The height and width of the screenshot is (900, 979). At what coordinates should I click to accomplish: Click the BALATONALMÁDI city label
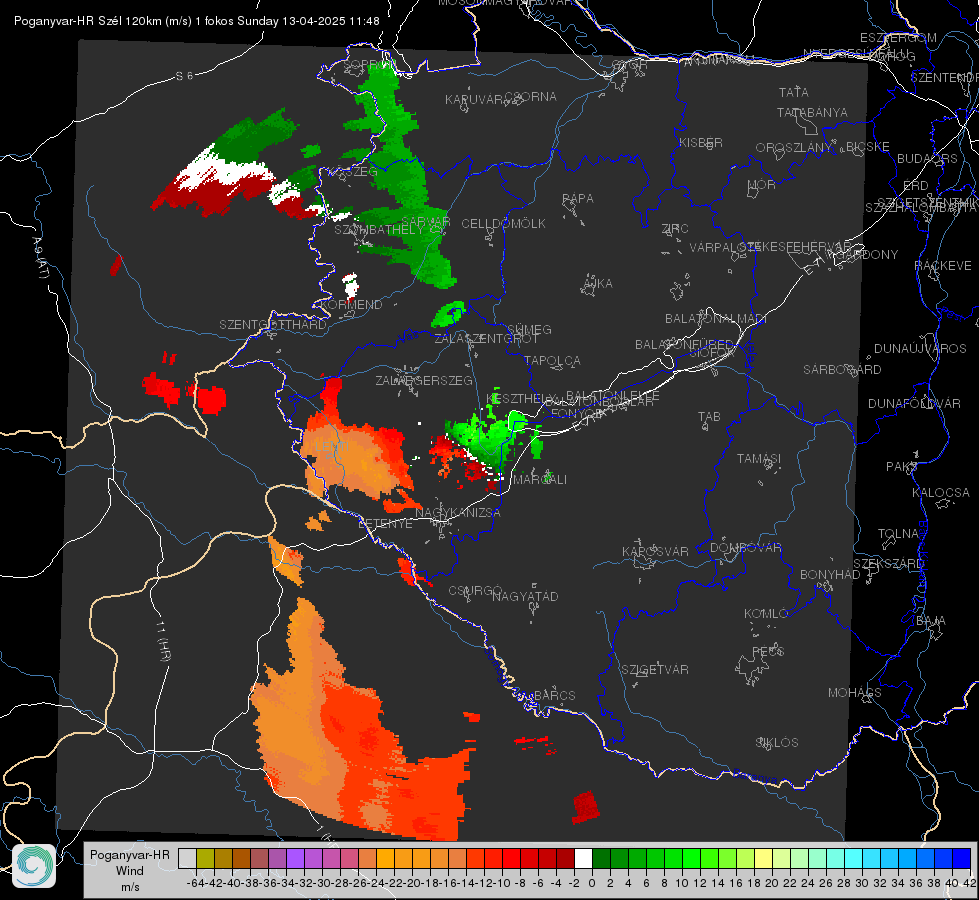click(716, 318)
